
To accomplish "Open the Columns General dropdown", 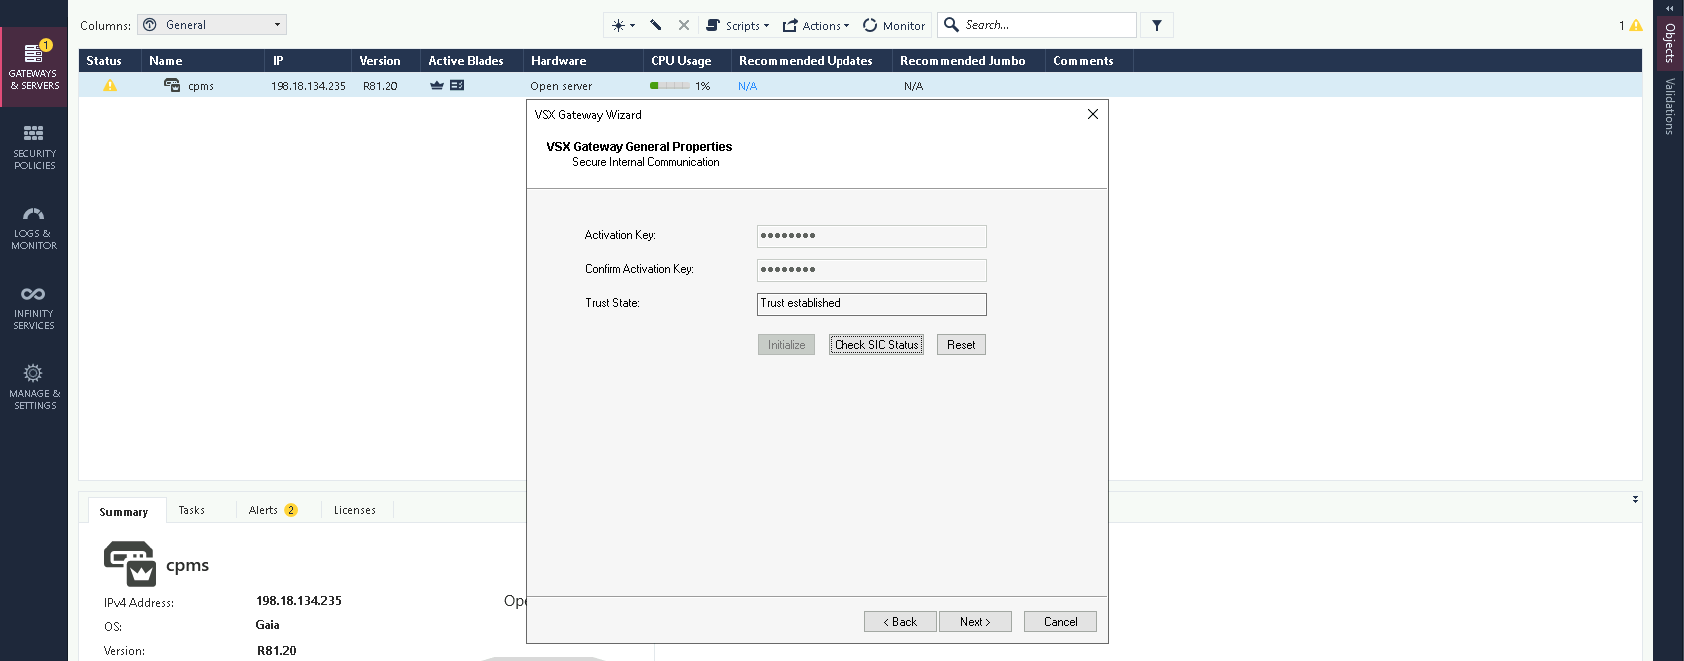I will [x=212, y=25].
